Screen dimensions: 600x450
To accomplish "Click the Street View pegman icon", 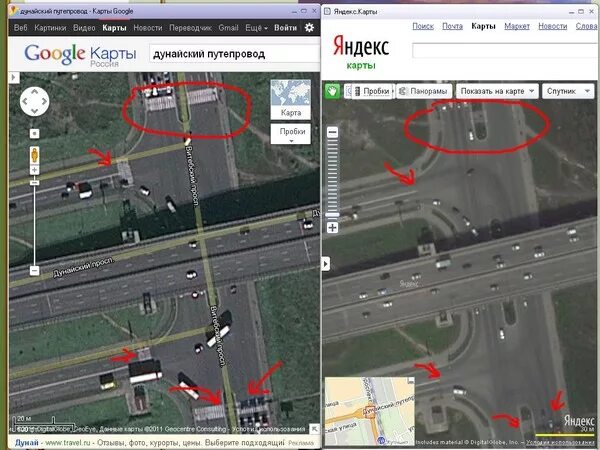I will click(34, 155).
